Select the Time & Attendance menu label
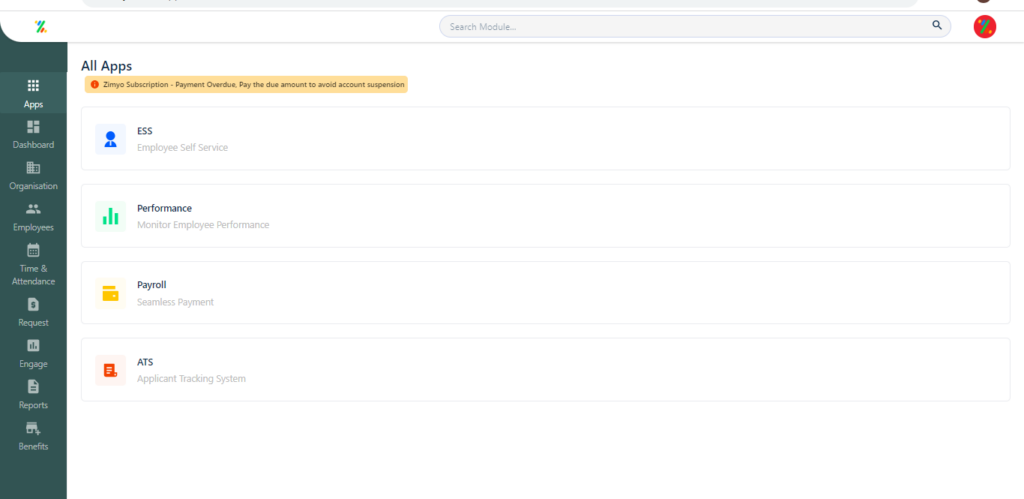 coord(33,275)
